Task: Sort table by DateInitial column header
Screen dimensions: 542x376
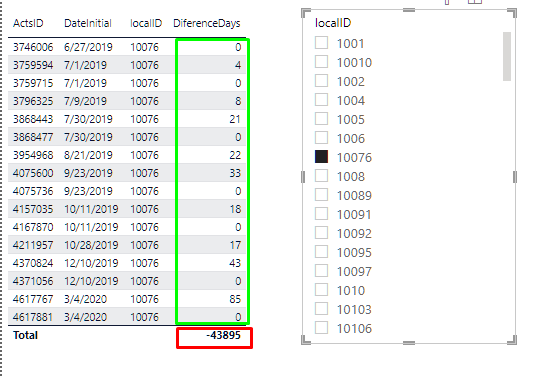Action: (88, 23)
